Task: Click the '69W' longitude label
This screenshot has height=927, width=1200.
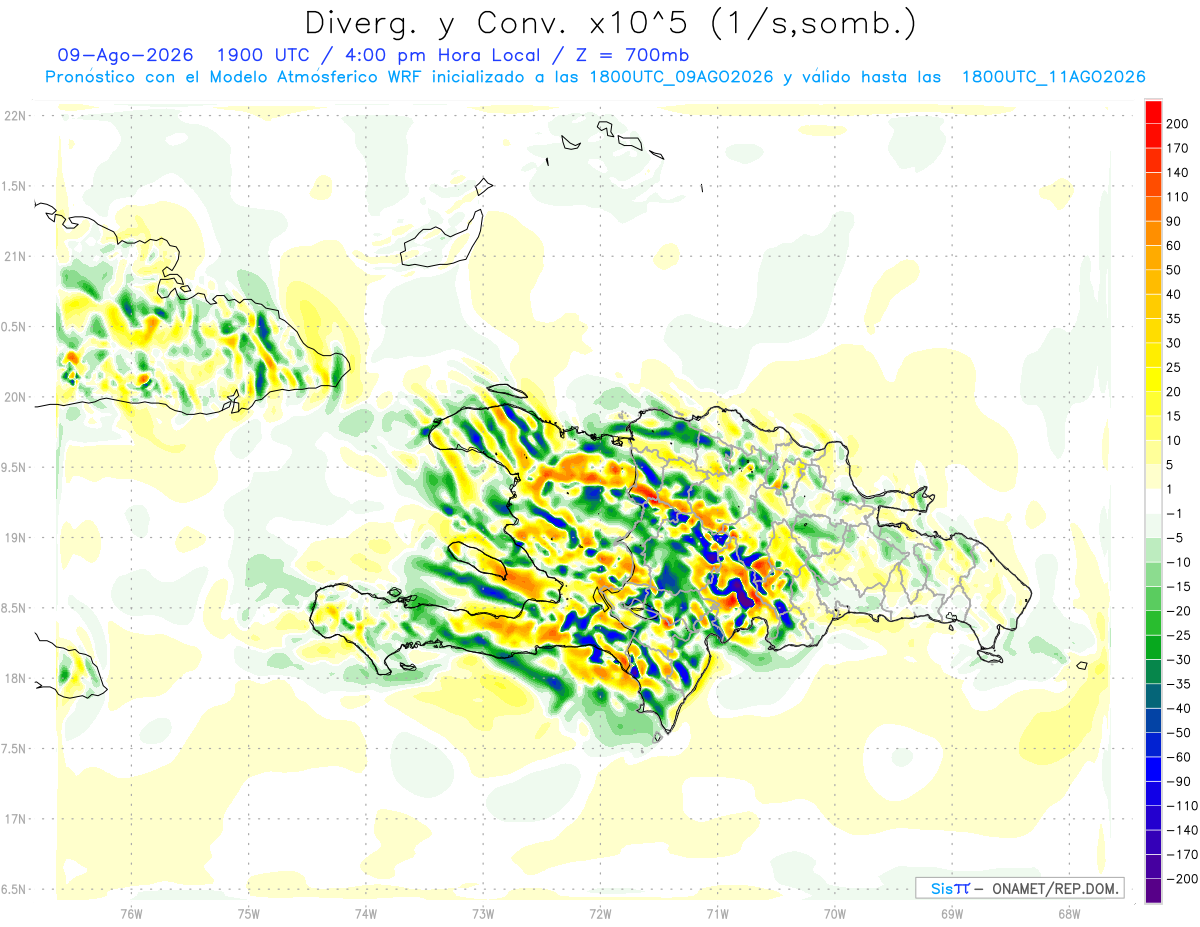Action: (x=951, y=913)
